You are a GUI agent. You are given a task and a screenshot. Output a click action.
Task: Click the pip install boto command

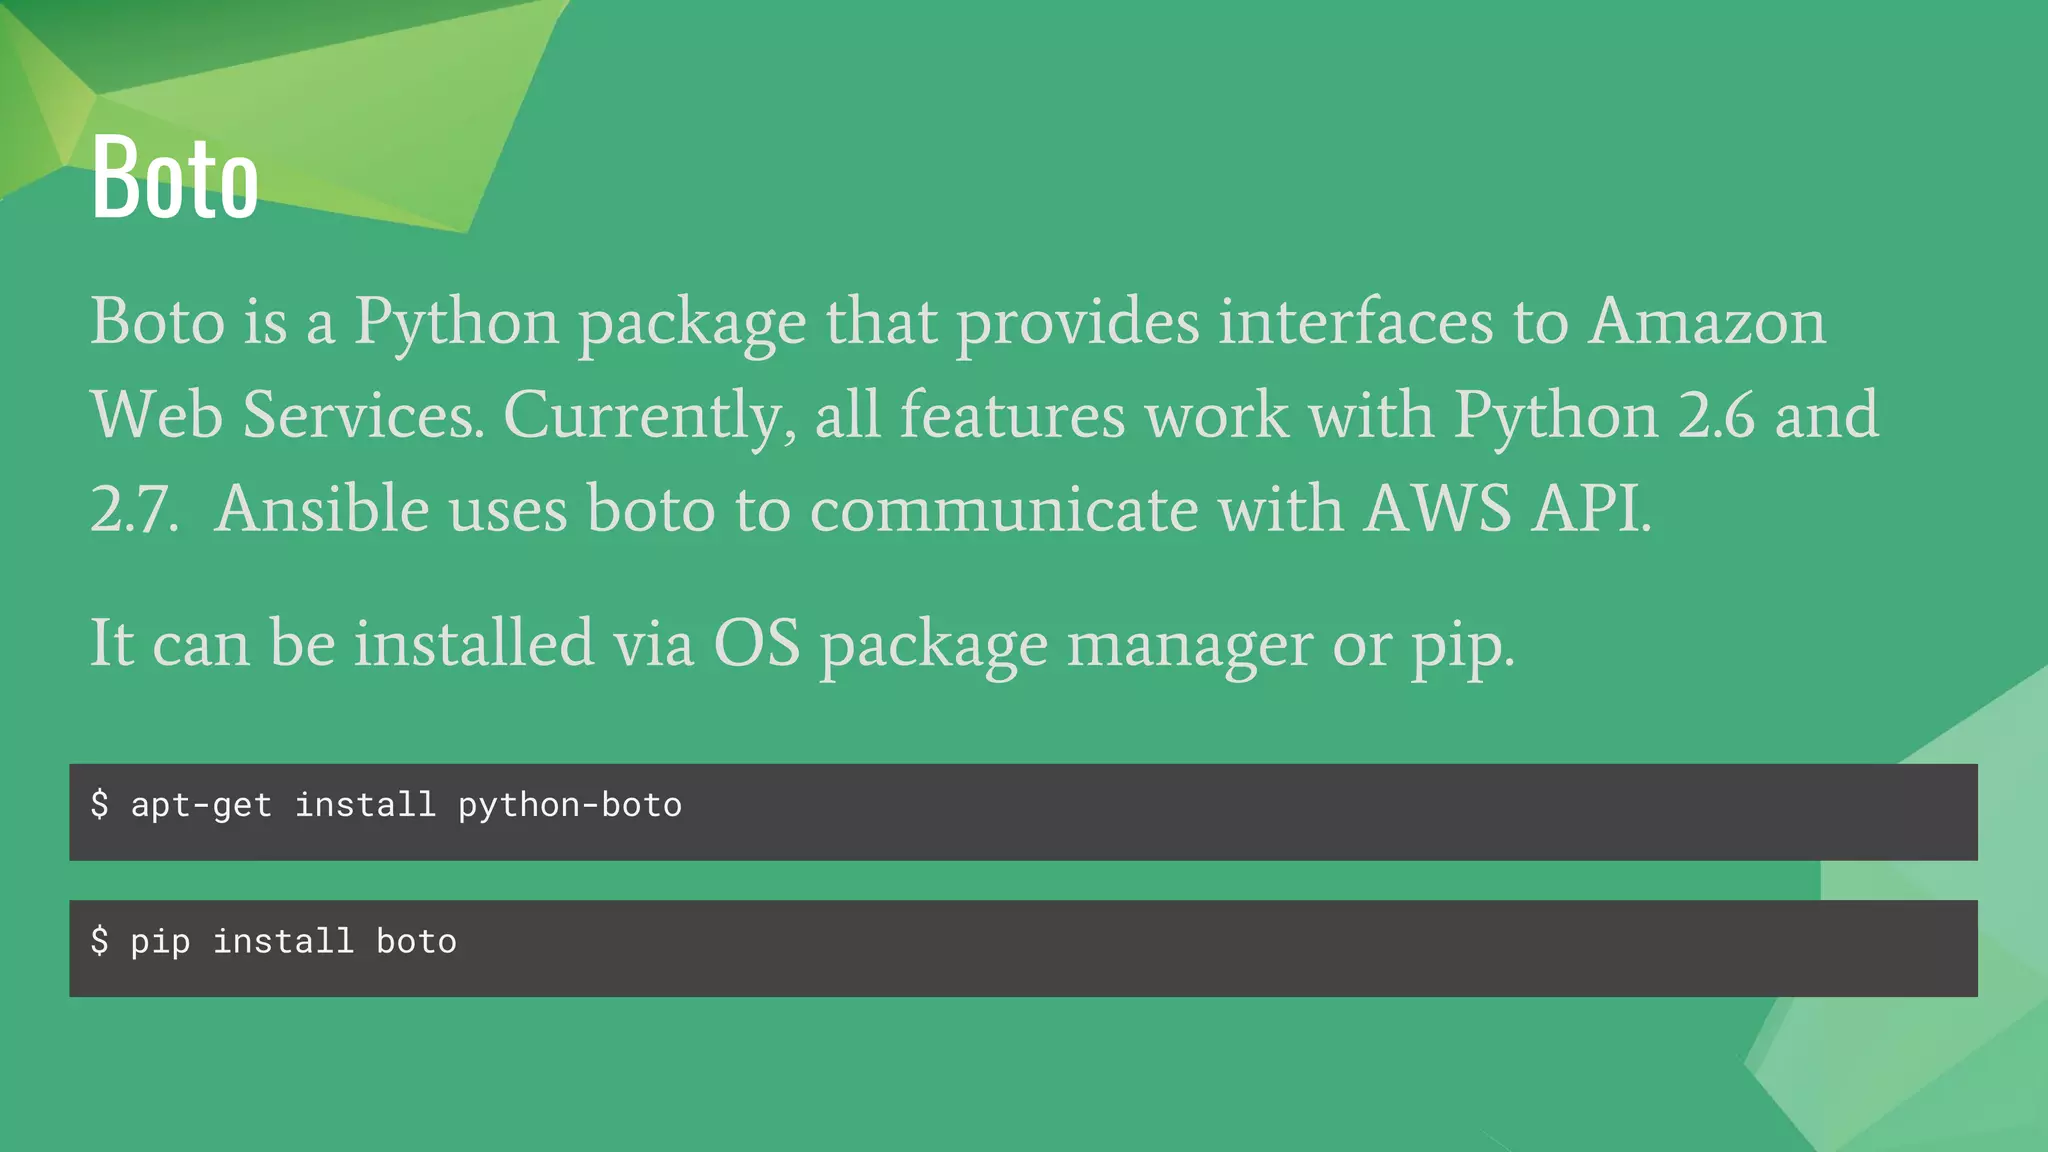point(293,941)
